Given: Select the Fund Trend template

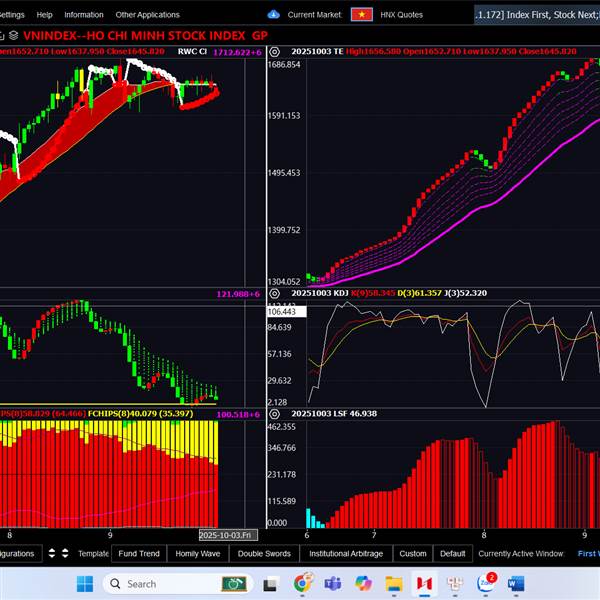Looking at the screenshot, I should coord(138,553).
